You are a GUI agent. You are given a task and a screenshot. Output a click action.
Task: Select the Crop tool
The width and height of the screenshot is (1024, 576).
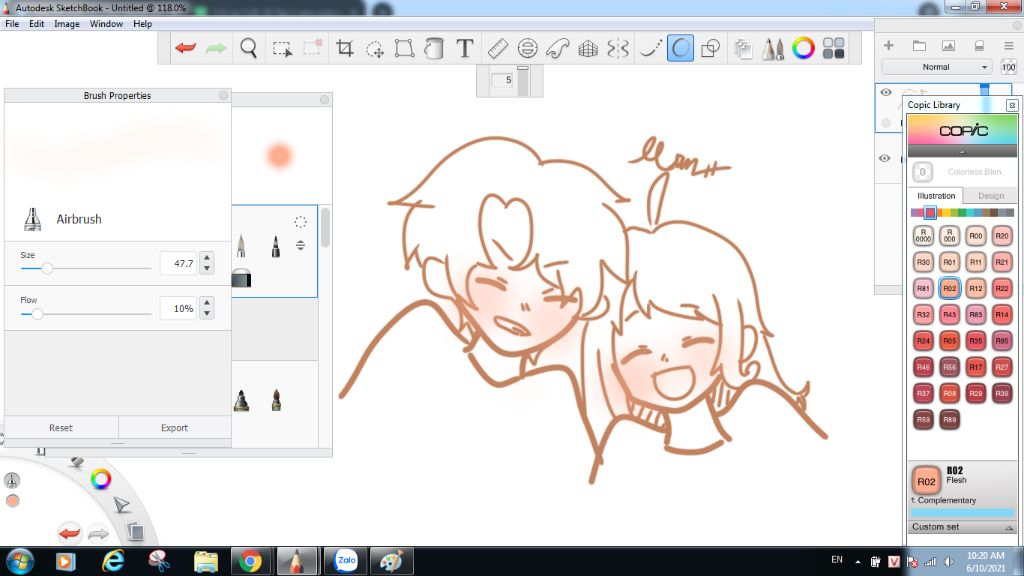click(344, 48)
